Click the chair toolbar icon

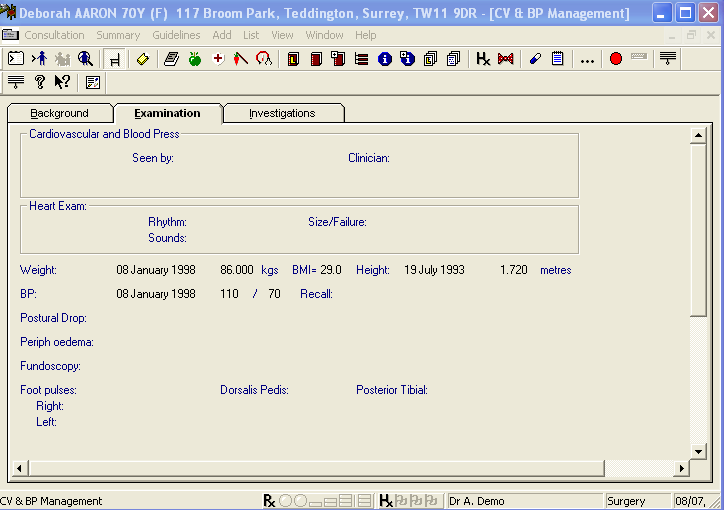click(x=113, y=59)
